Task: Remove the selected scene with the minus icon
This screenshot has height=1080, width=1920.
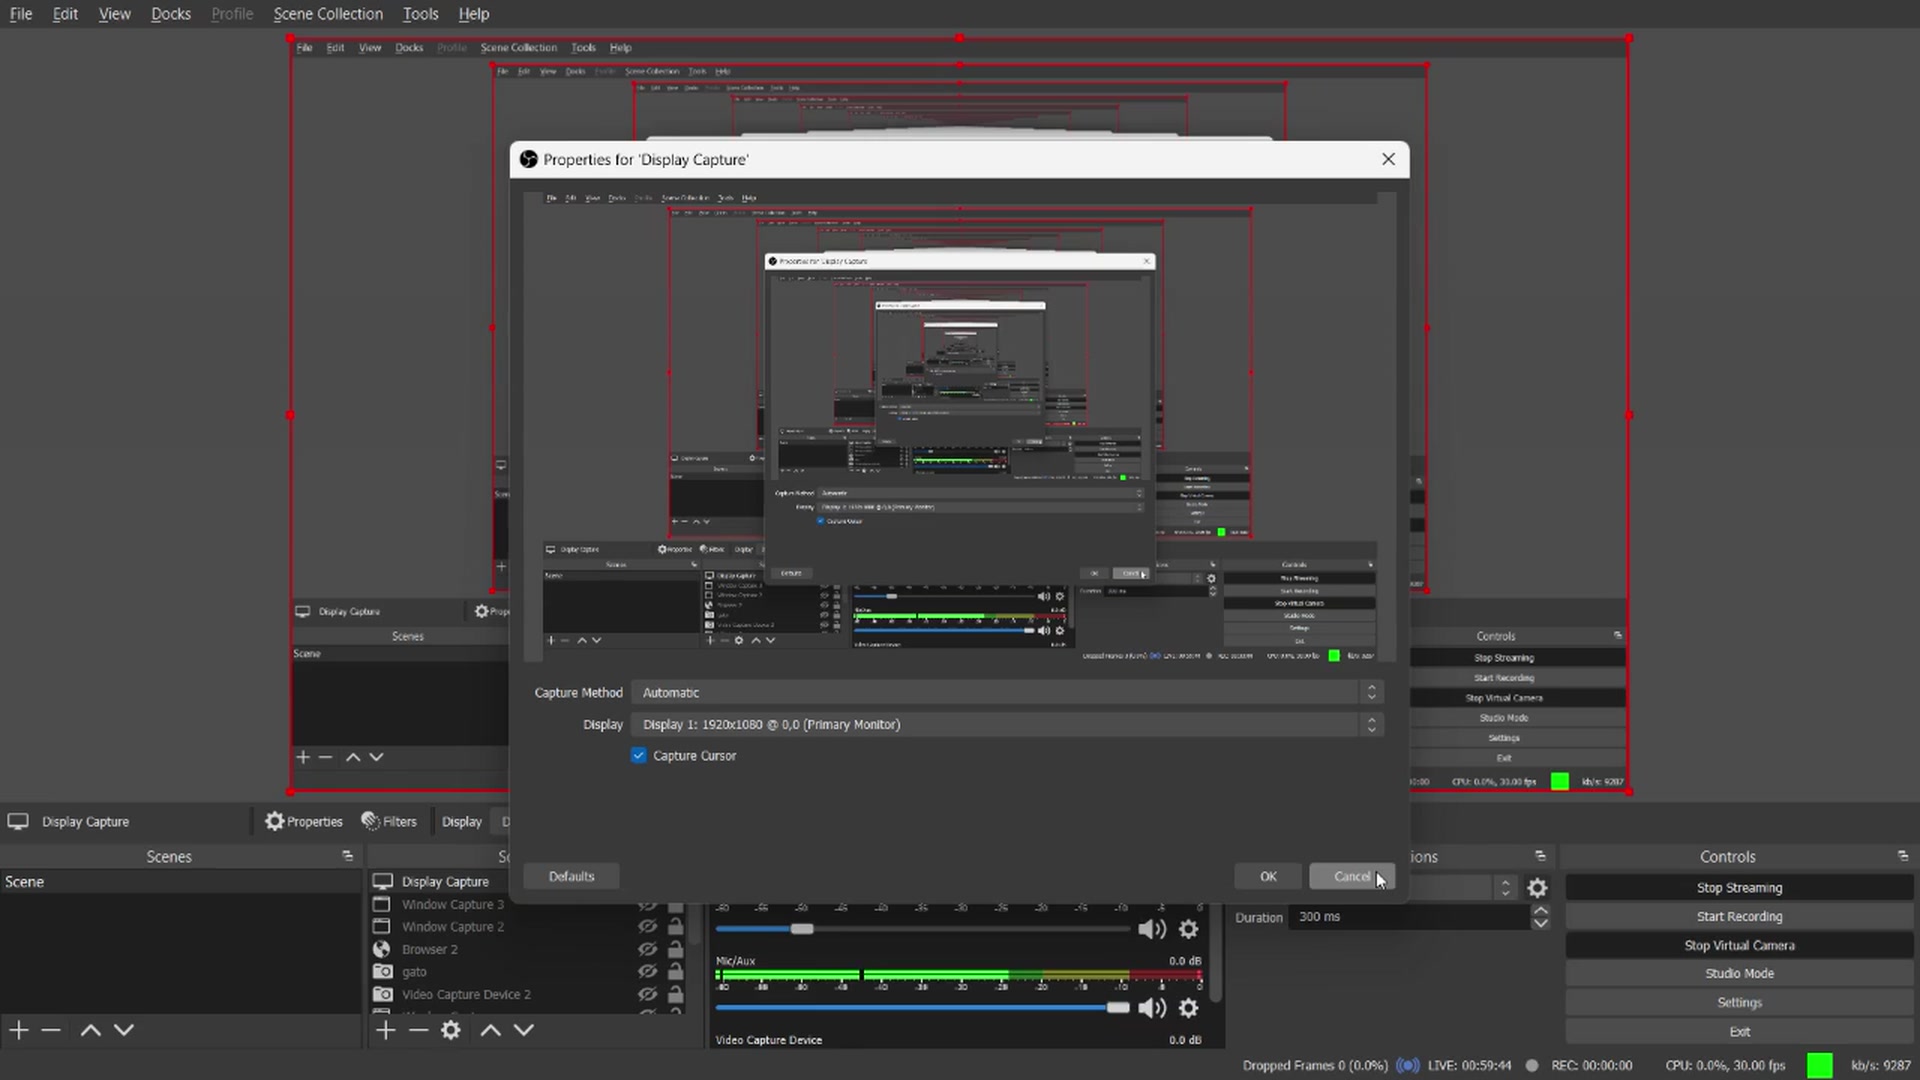Action: pos(51,1030)
